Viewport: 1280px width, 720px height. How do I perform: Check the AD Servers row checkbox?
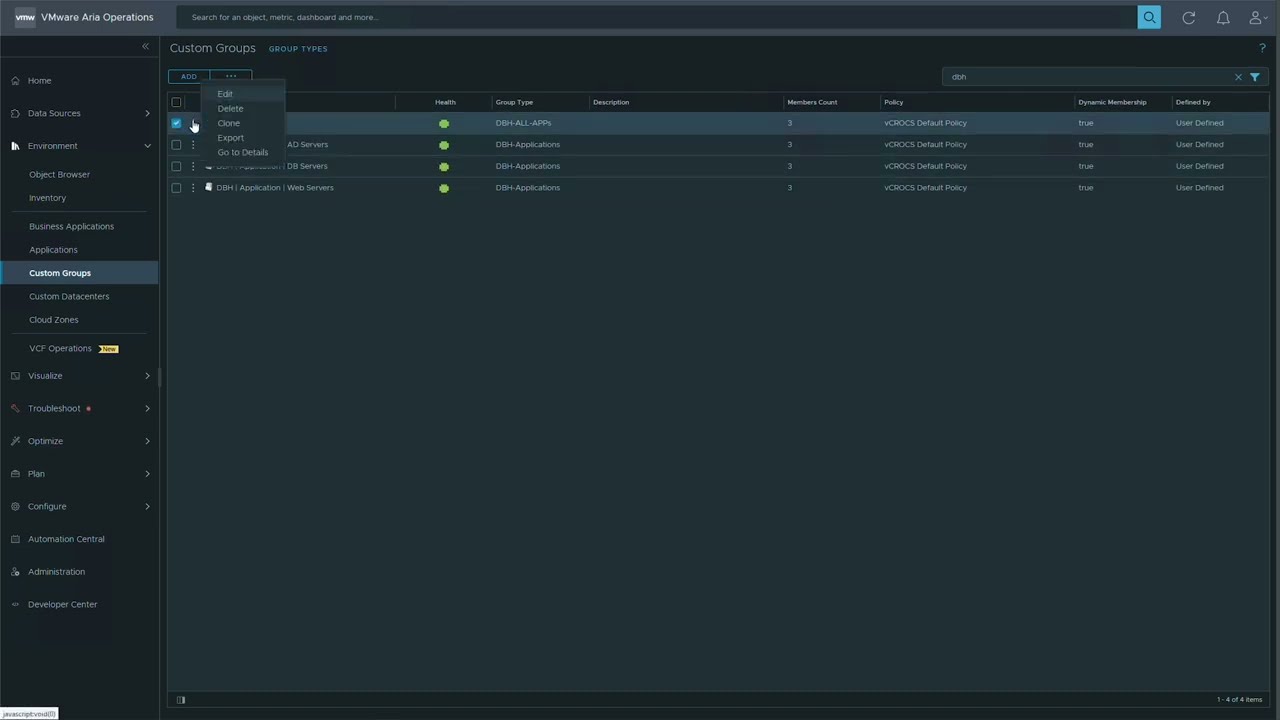click(176, 145)
